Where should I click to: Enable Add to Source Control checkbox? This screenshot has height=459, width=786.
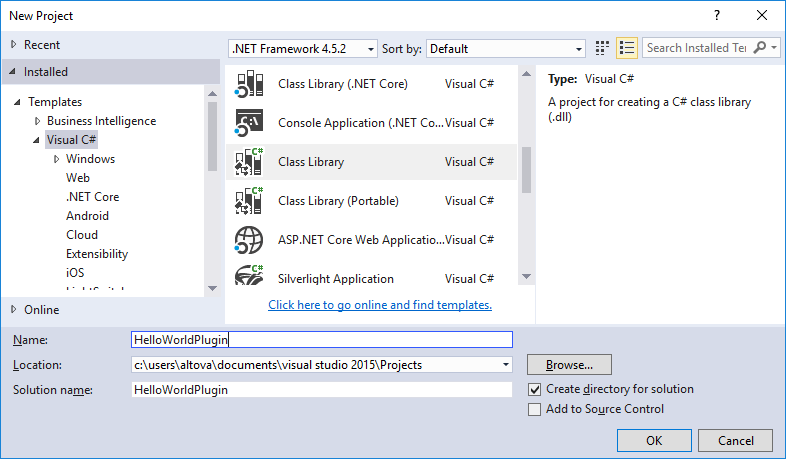[x=534, y=409]
